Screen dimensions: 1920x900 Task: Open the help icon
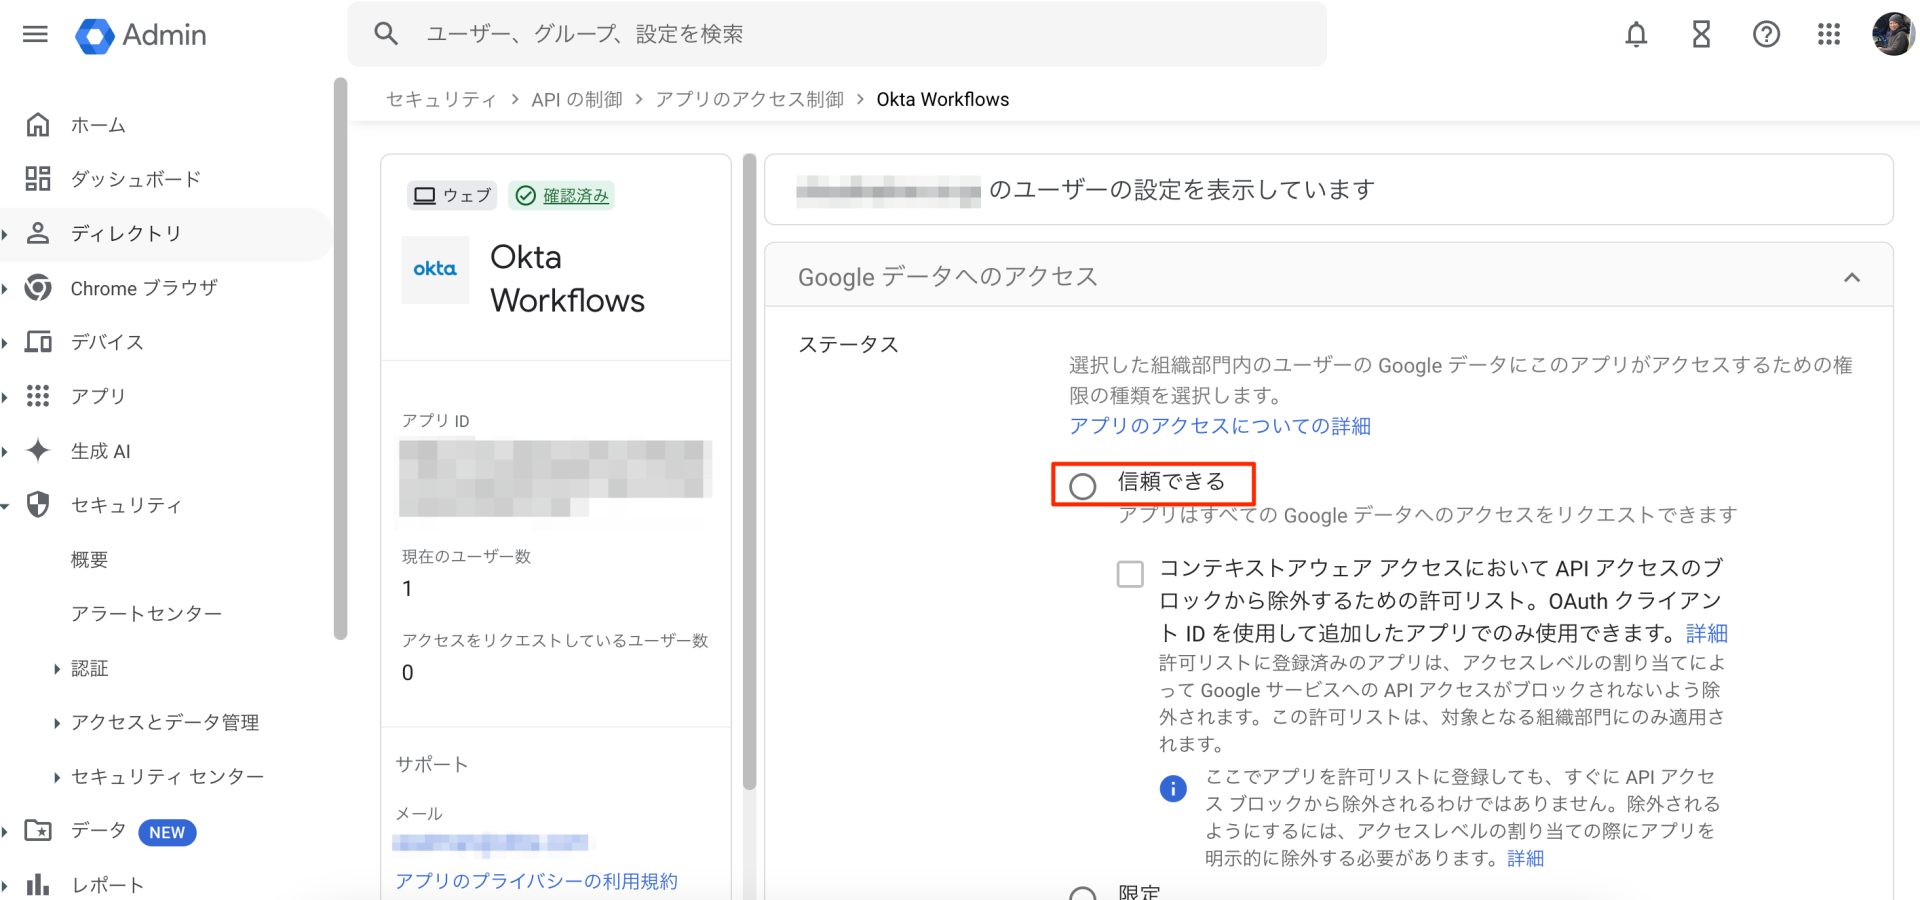pos(1766,34)
